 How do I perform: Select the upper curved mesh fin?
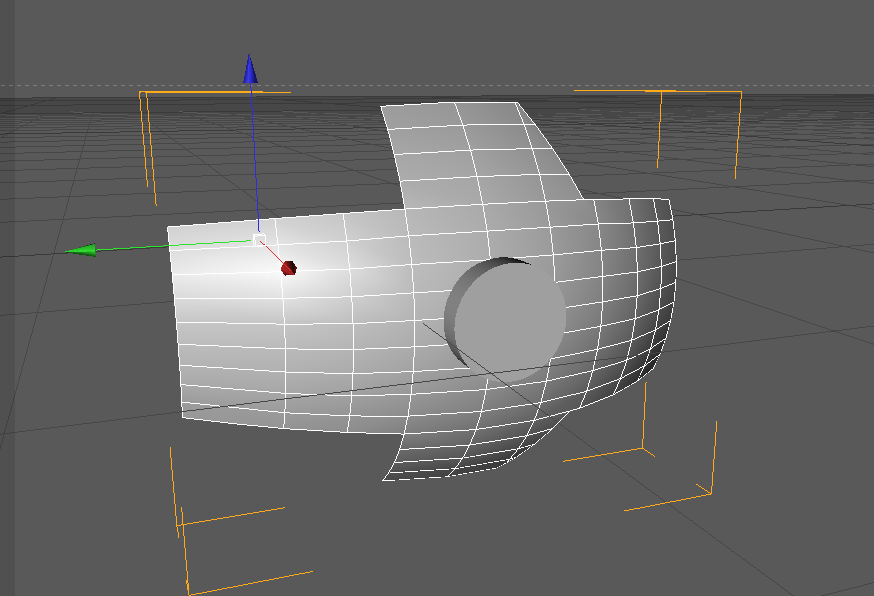coord(482,153)
